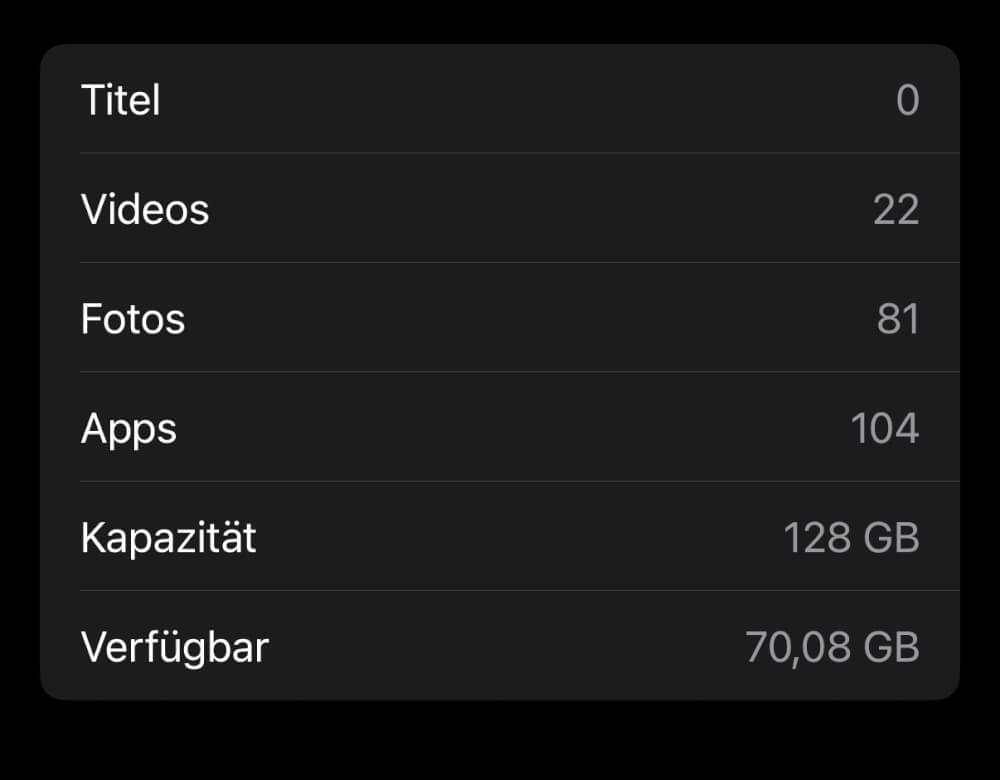The height and width of the screenshot is (780, 1000).
Task: Select the Kapazität row label
Action: (168, 538)
